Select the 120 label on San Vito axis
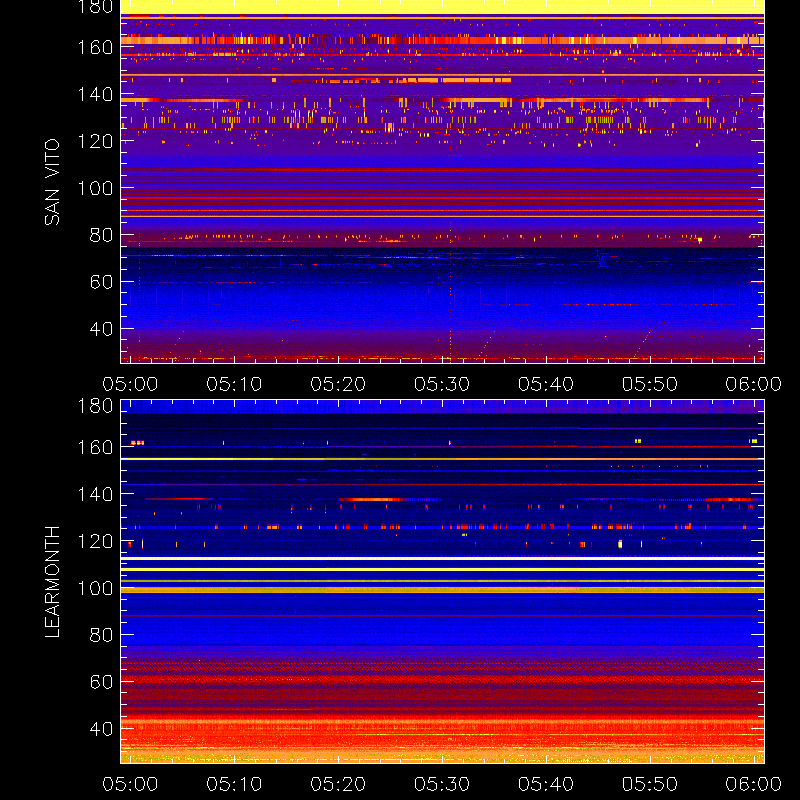Viewport: 800px width, 800px height. [x=95, y=141]
